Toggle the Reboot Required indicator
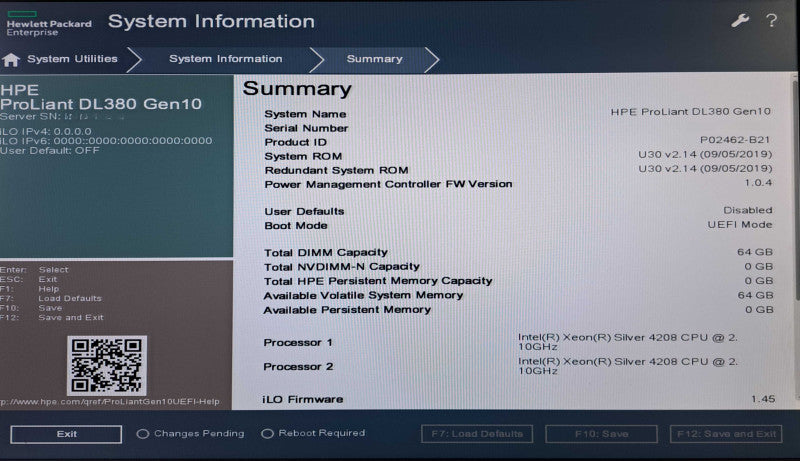This screenshot has width=800, height=461. [267, 433]
